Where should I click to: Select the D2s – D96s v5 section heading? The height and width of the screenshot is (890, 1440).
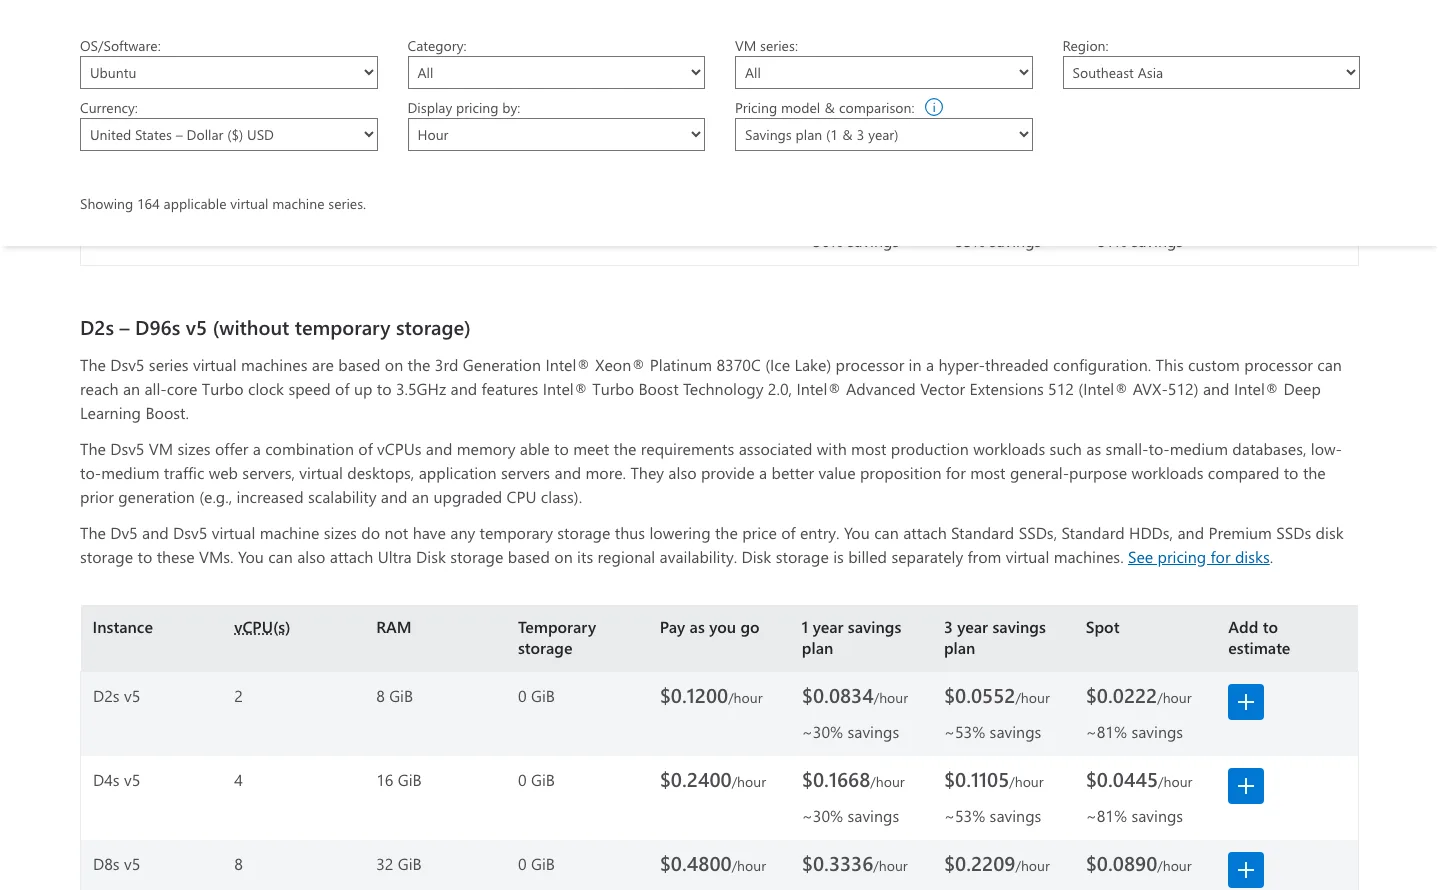click(x=275, y=329)
